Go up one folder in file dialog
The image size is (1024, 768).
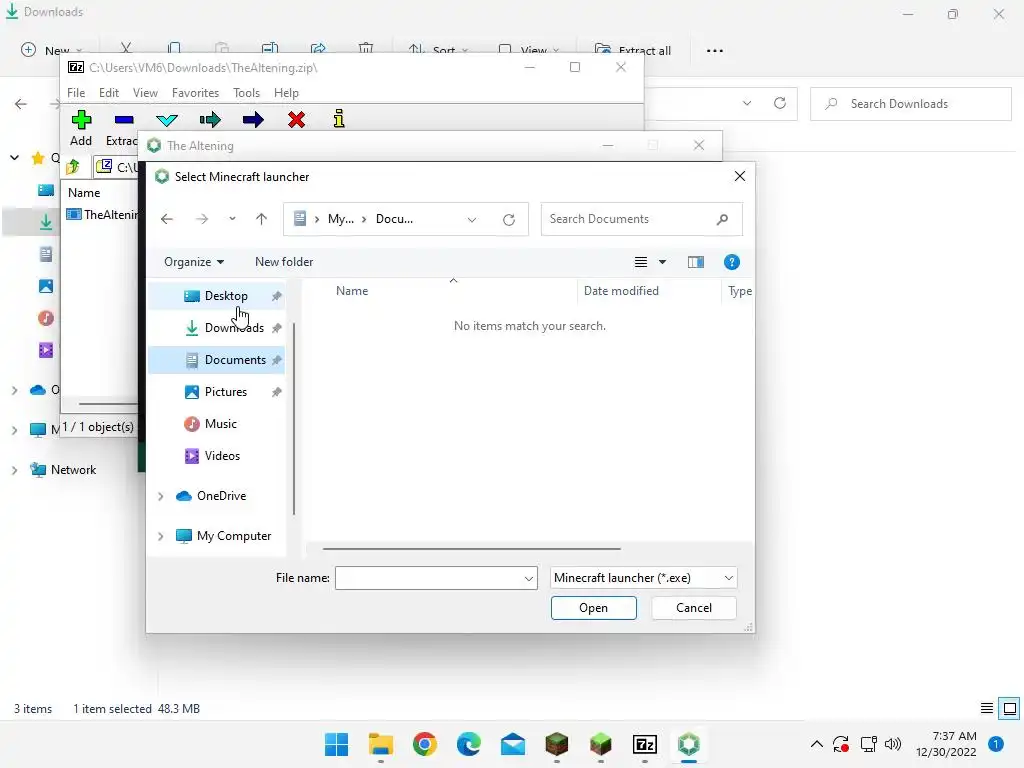[261, 219]
